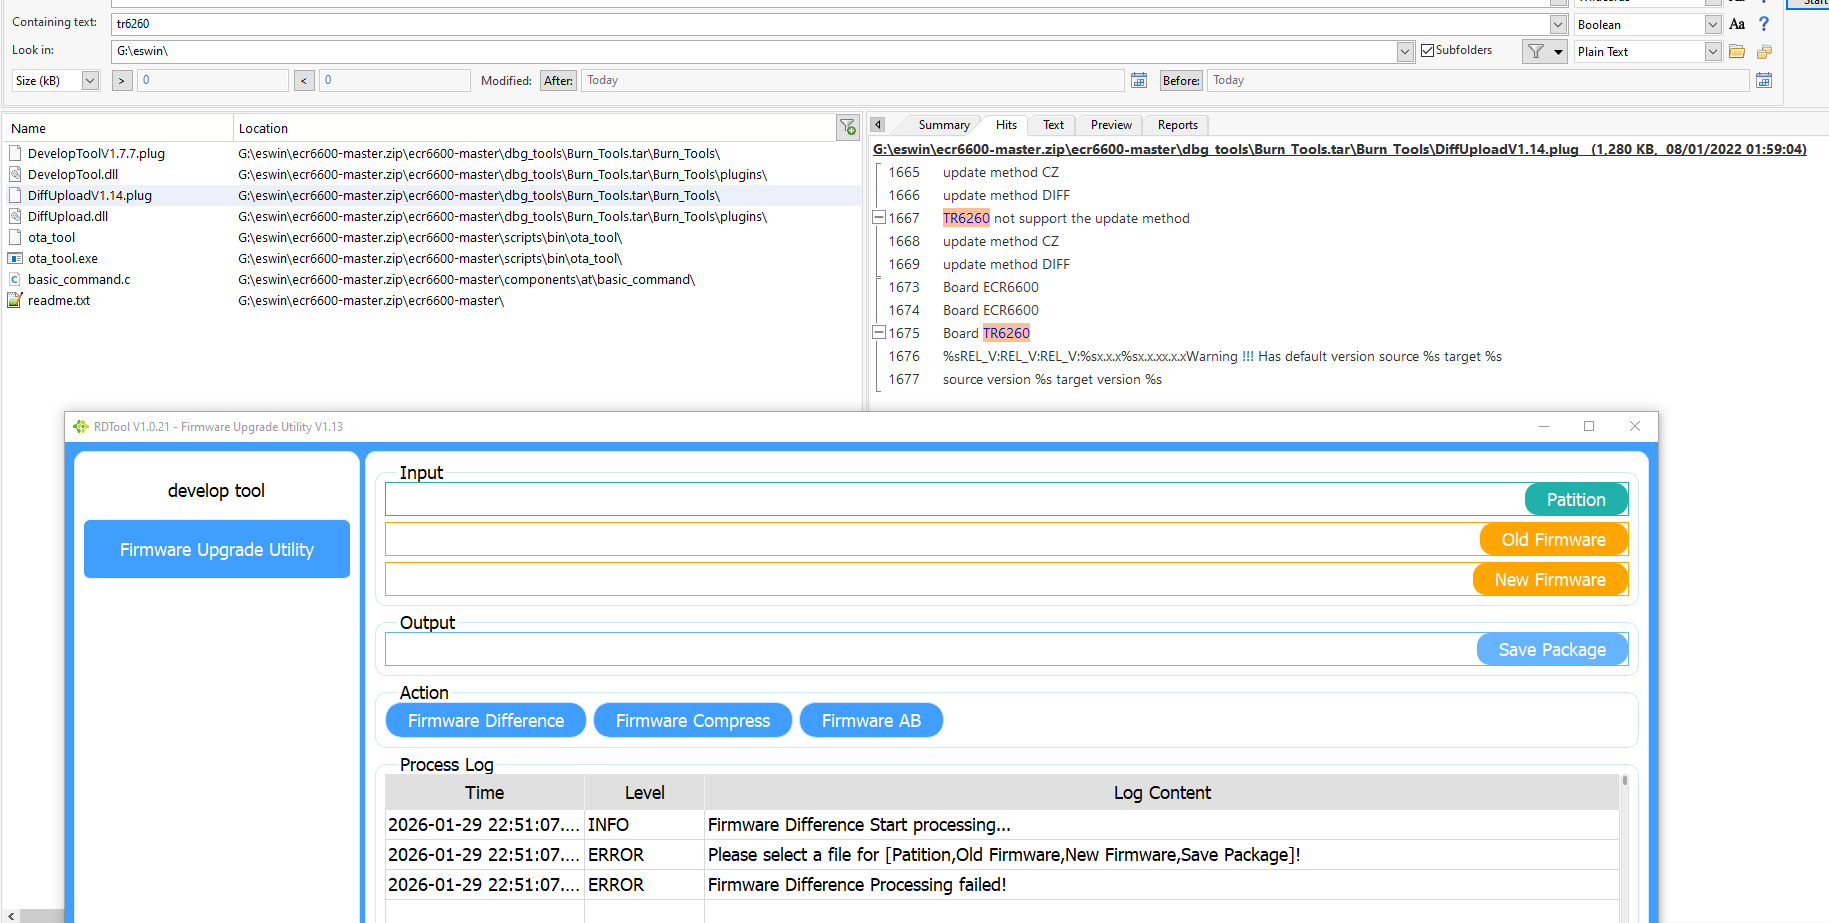
Task: Click the less-than size button
Action: [x=305, y=80]
